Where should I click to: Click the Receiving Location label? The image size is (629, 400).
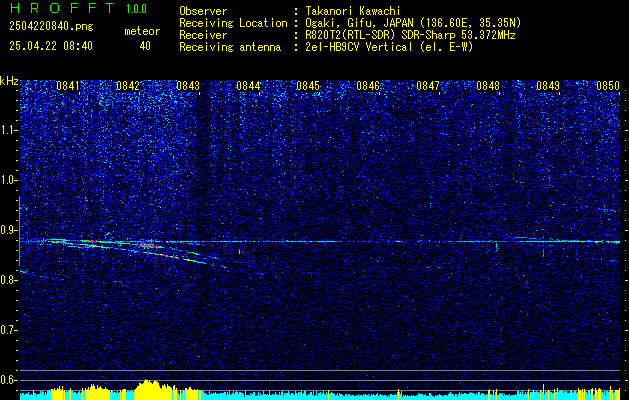(233, 23)
